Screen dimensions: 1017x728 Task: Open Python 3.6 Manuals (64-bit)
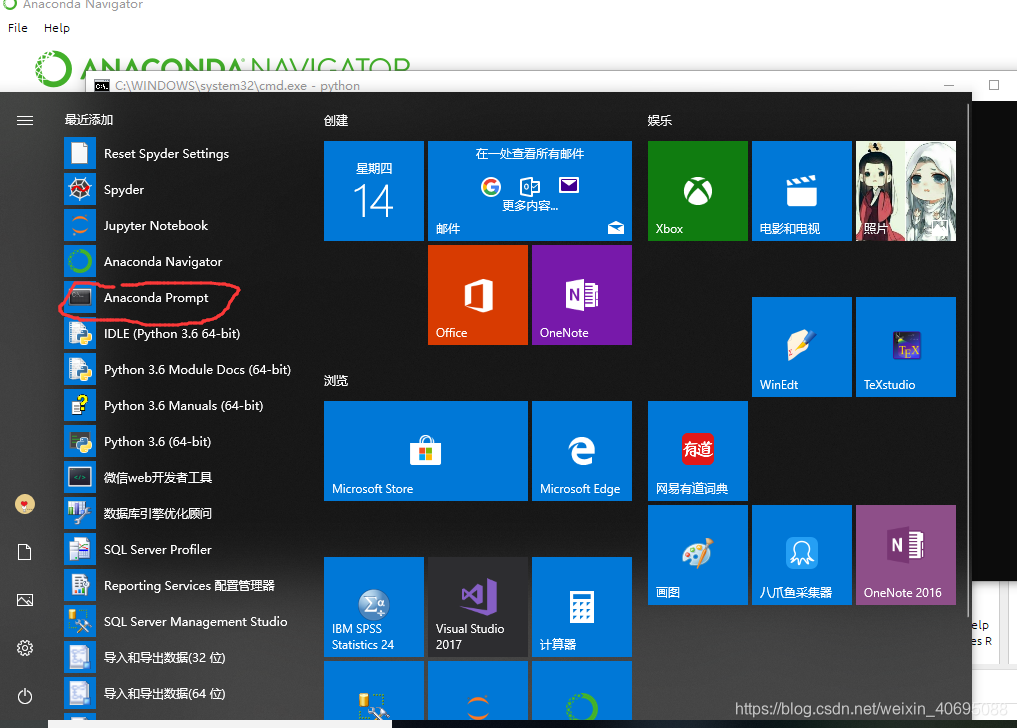click(178, 406)
